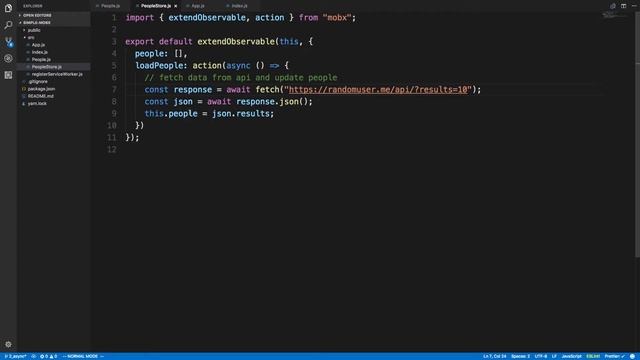Click 'json.results' on line 9

242,113
